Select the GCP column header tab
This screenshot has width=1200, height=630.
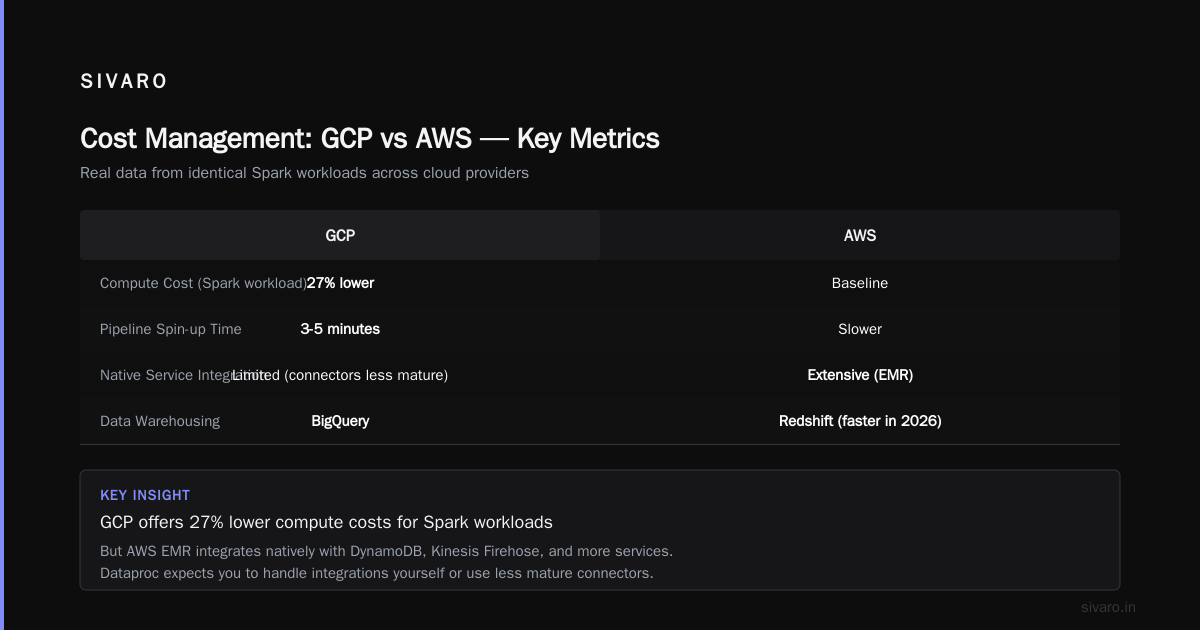click(340, 235)
